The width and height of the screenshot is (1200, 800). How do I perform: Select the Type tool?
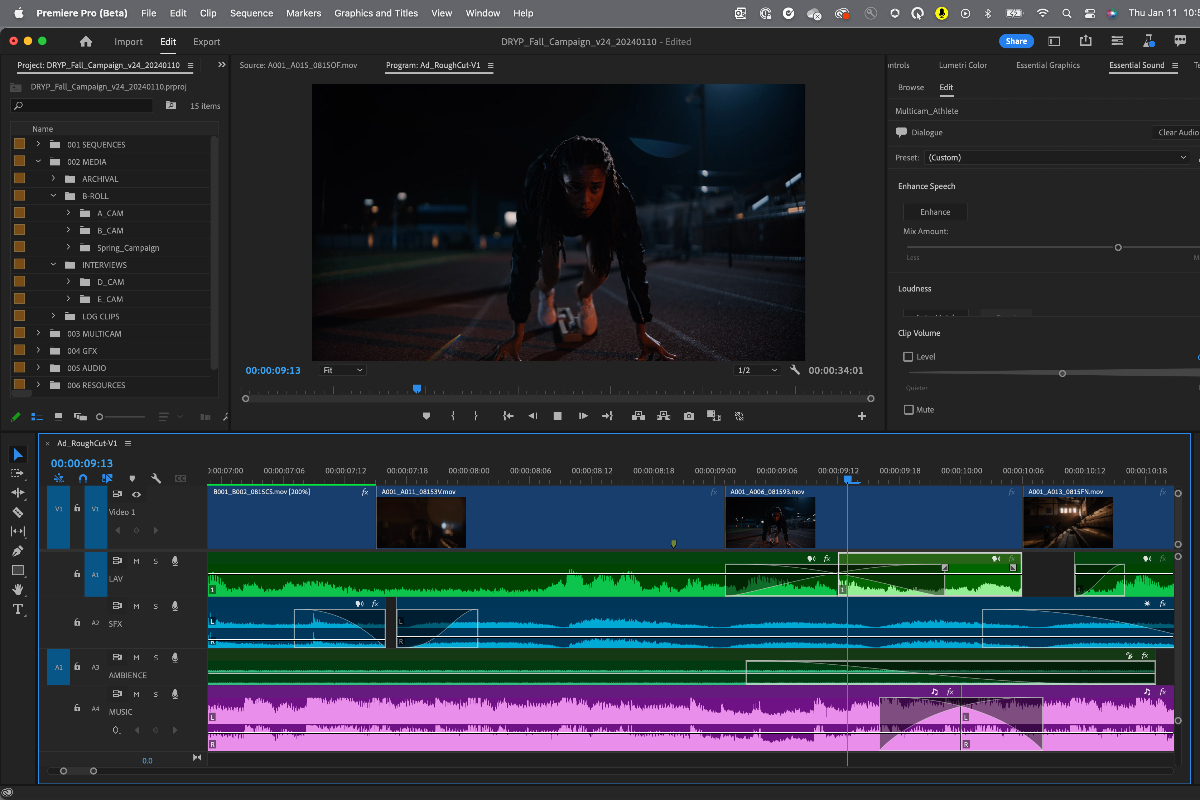click(18, 609)
